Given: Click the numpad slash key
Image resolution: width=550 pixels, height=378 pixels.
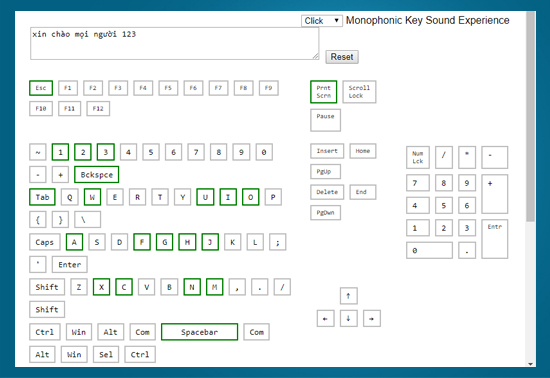Looking at the screenshot, I should click(444, 158).
